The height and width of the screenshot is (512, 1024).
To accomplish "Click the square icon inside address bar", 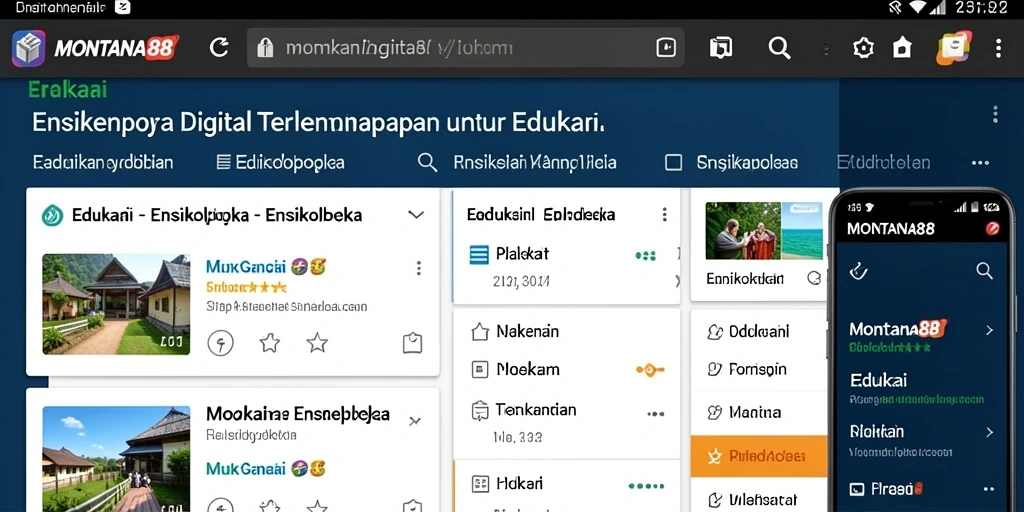I will 665,48.
